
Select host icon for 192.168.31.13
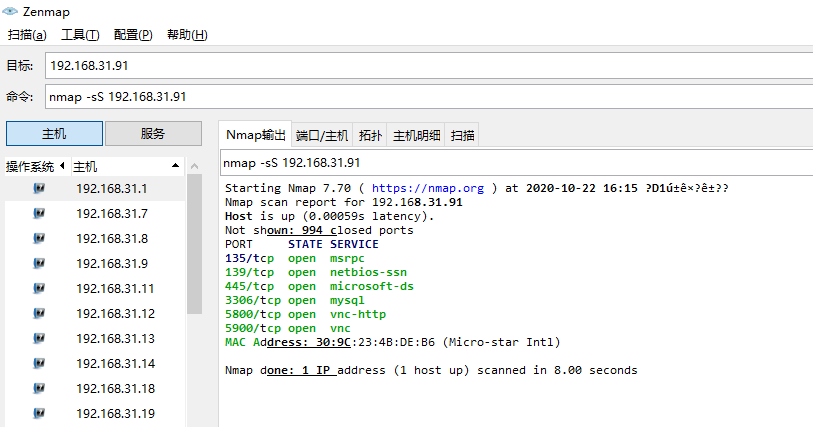tap(39, 338)
